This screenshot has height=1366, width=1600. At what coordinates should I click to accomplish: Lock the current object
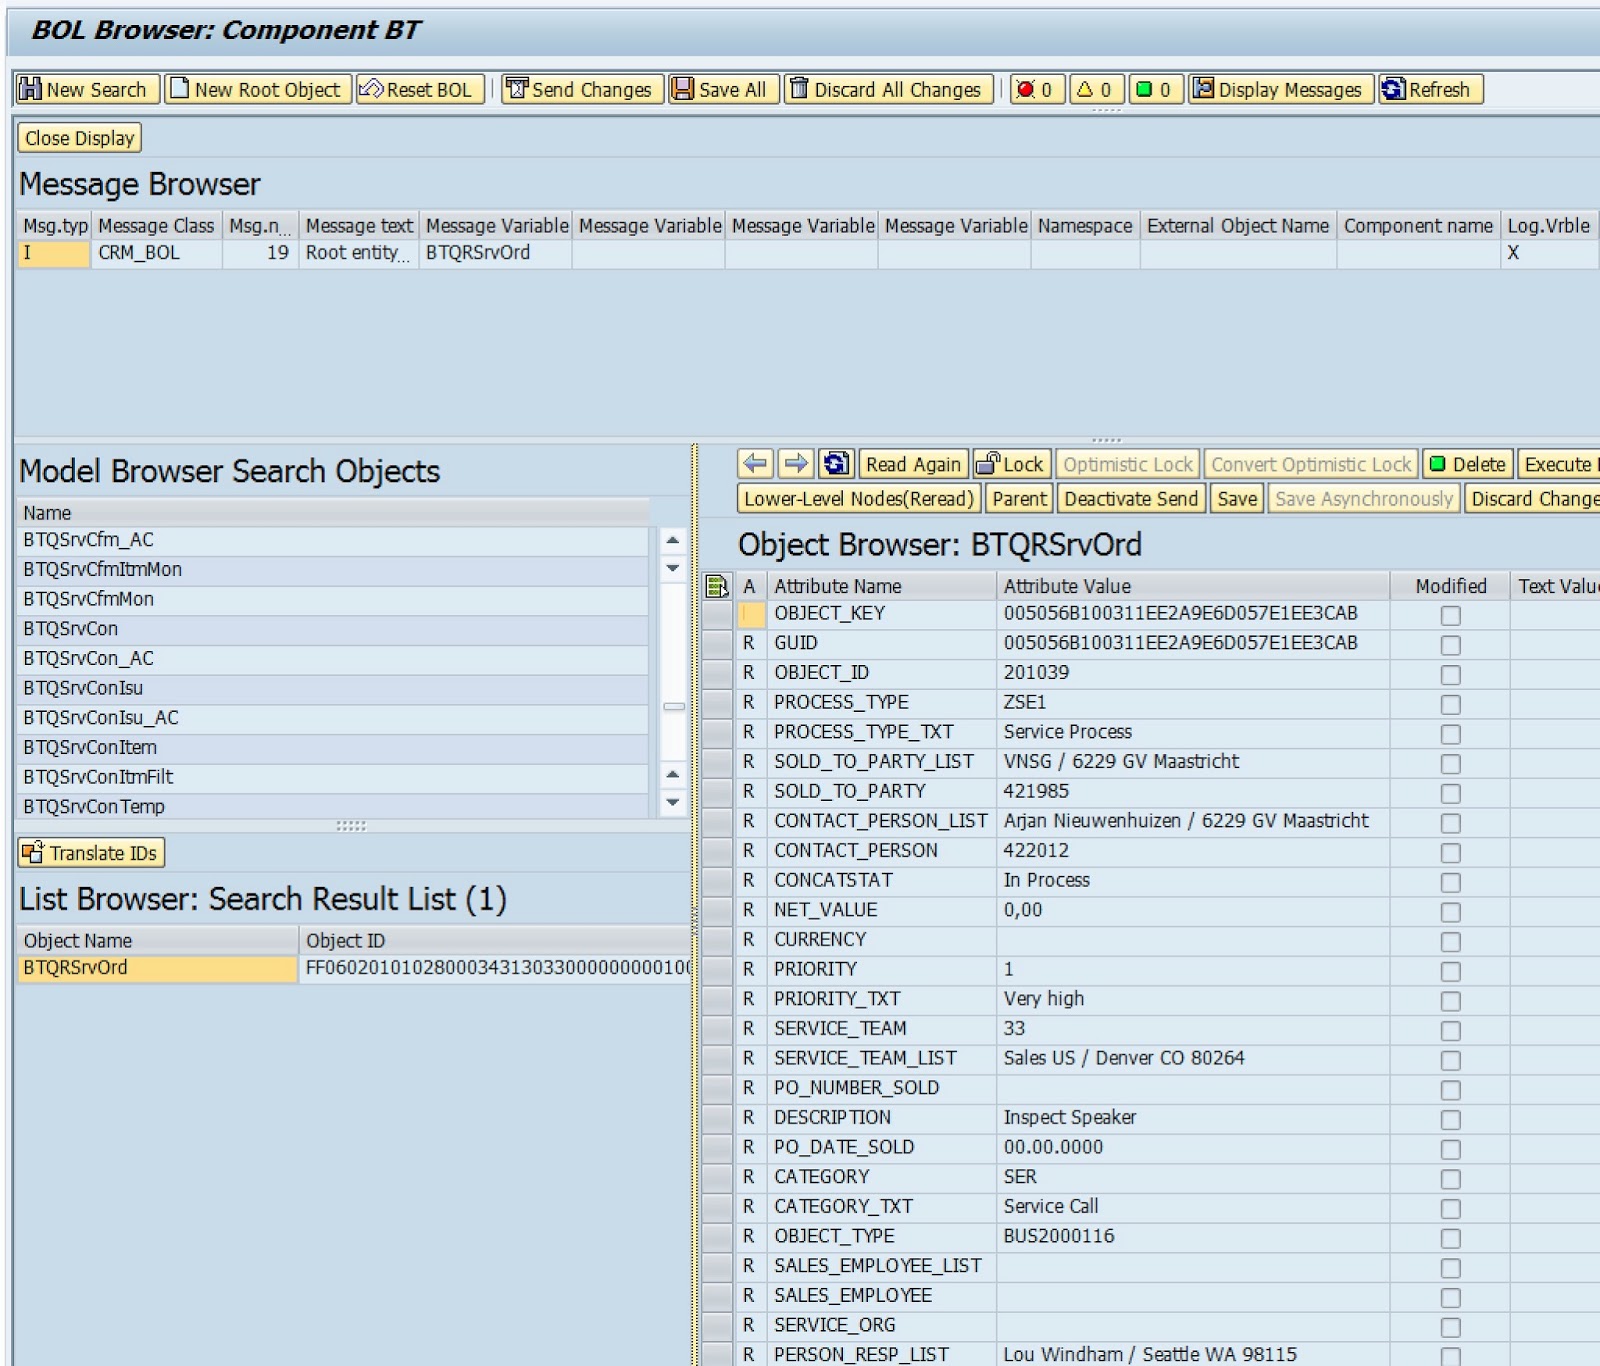pyautogui.click(x=1012, y=464)
